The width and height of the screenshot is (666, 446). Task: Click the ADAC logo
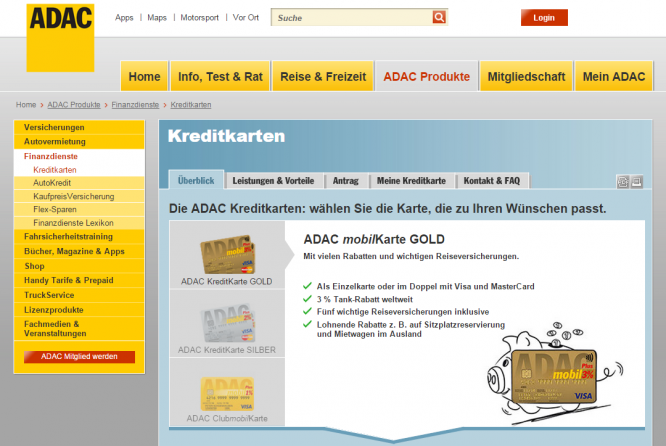point(60,38)
